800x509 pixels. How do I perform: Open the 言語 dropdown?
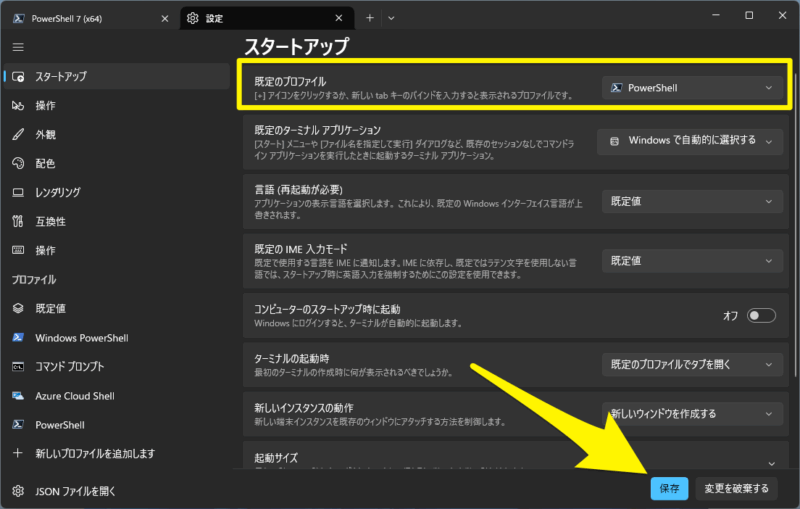click(692, 201)
